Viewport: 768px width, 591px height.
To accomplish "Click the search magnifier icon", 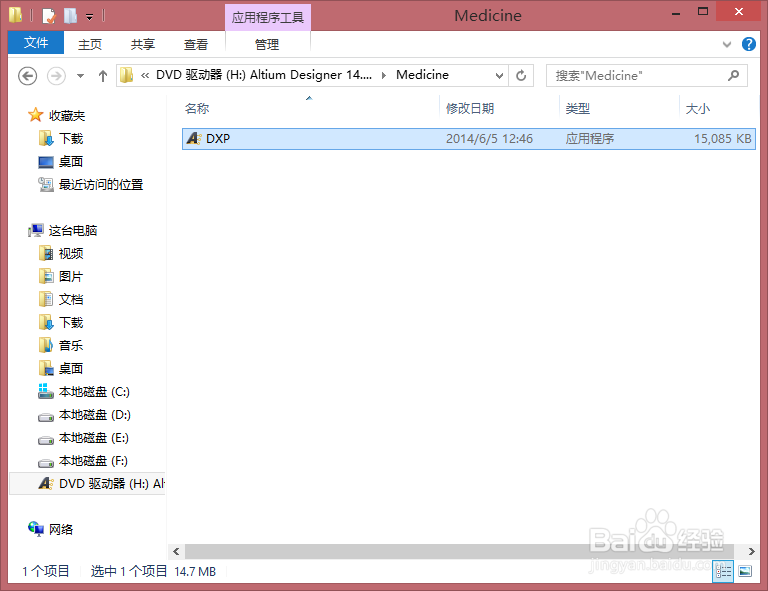I will [x=733, y=75].
